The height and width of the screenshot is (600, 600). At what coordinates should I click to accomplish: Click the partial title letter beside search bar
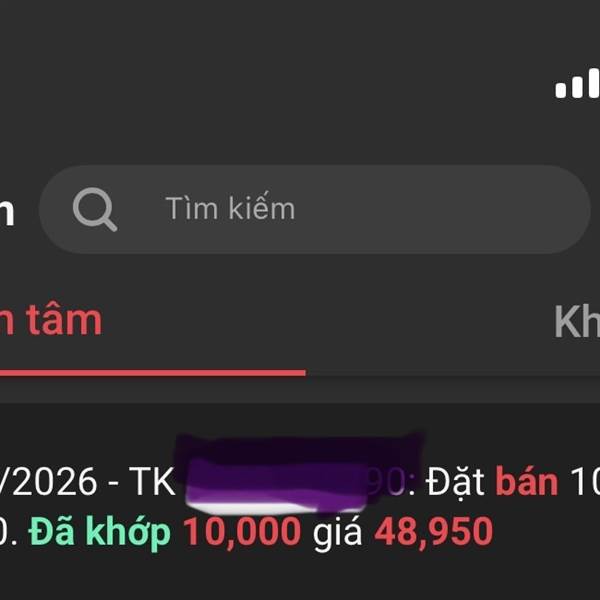(x=7, y=214)
